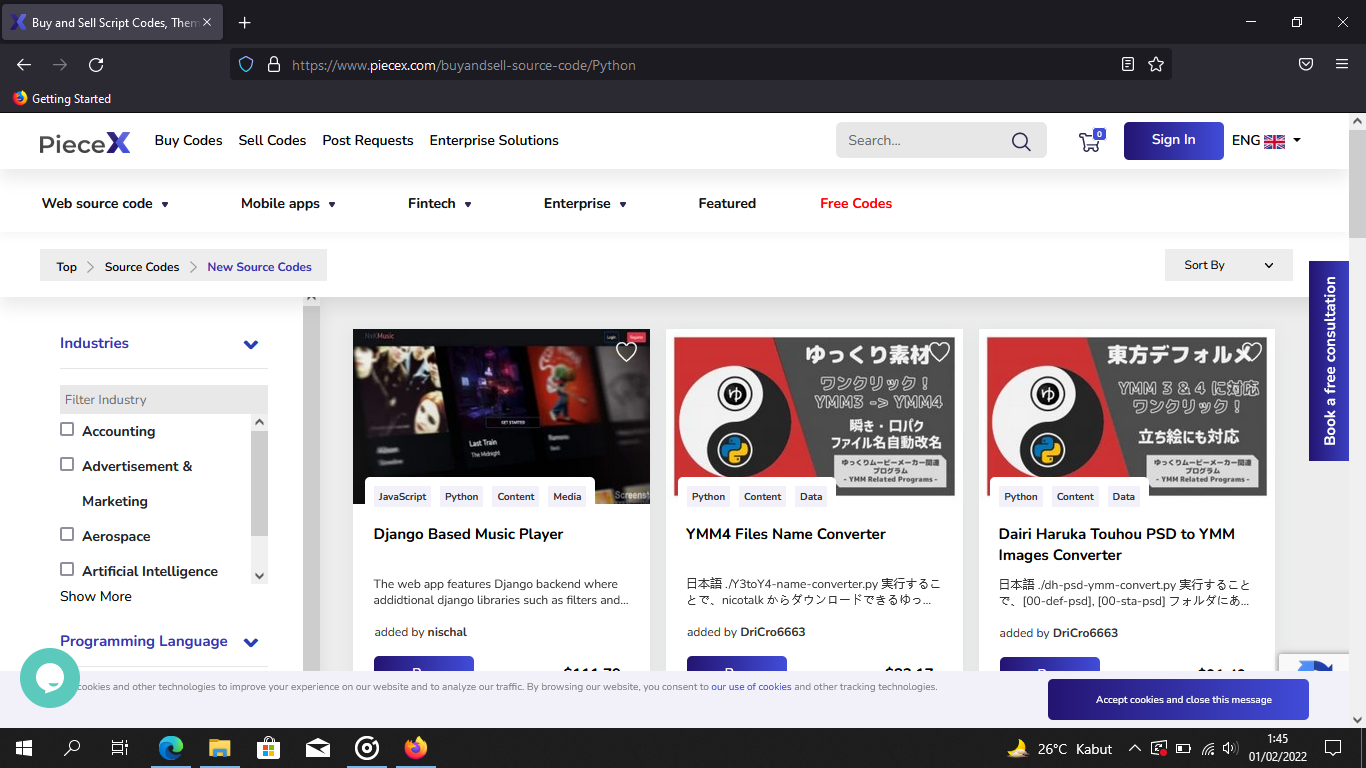
Task: Click the search magnifier icon
Action: pyautogui.click(x=1021, y=141)
